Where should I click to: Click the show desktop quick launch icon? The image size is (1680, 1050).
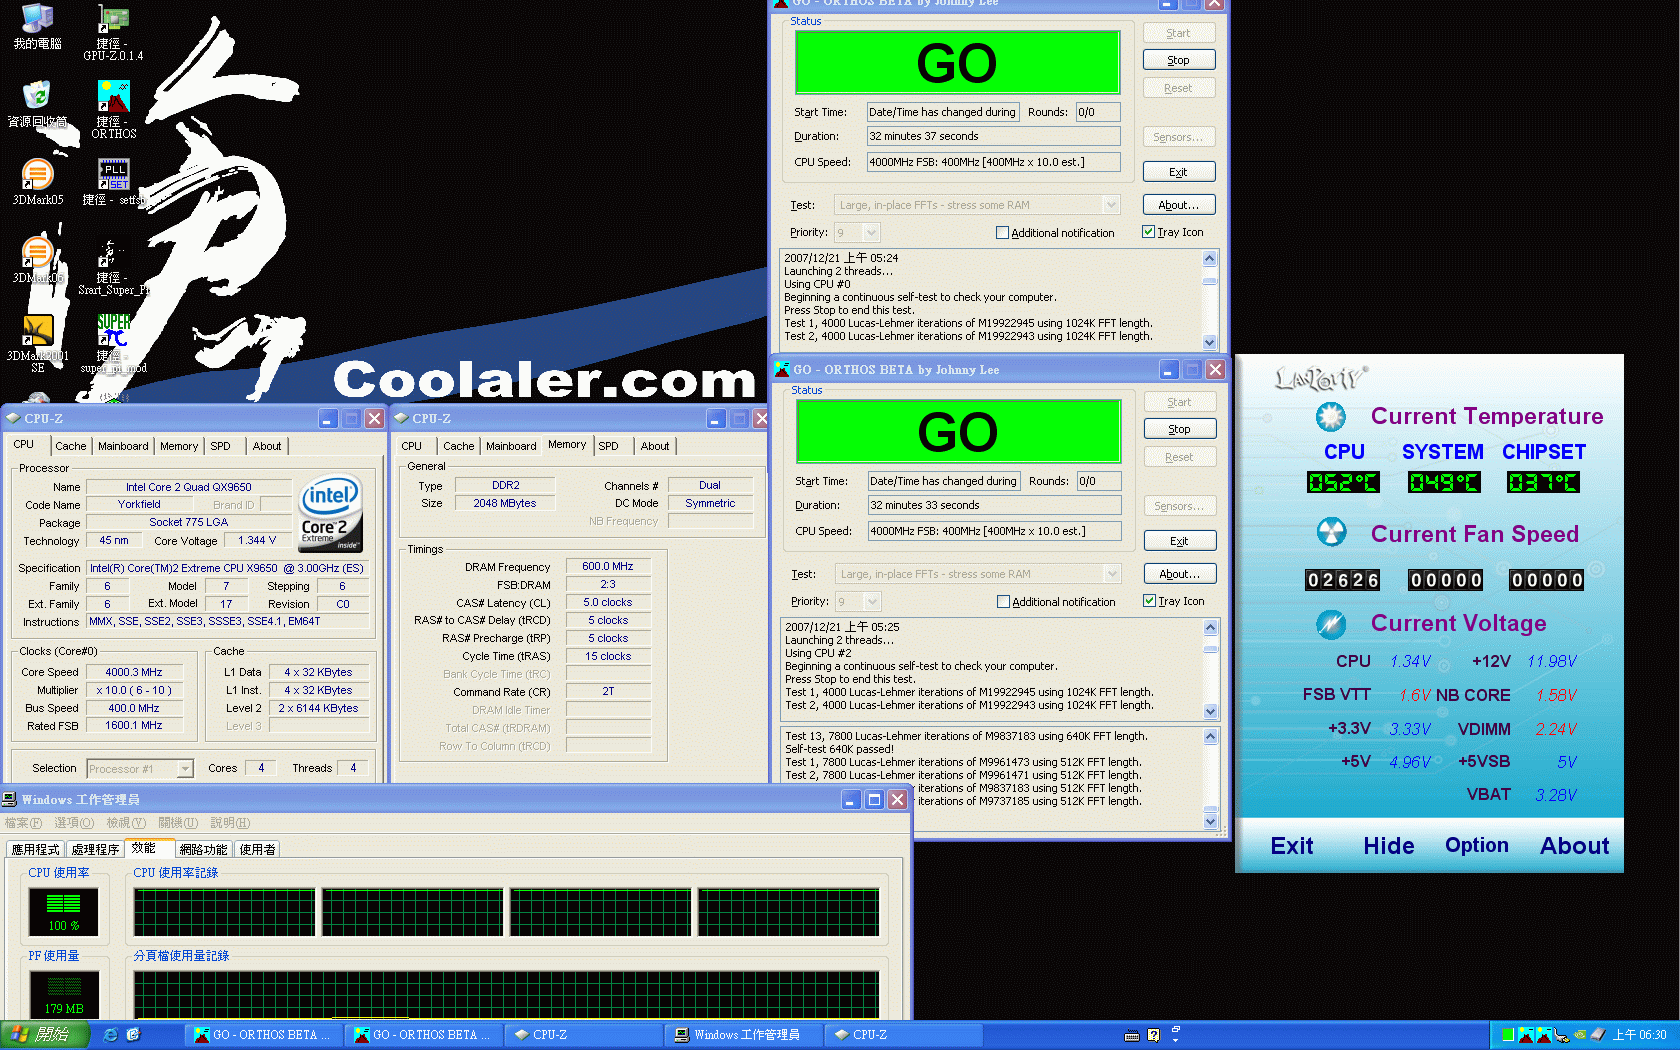[x=133, y=1035]
